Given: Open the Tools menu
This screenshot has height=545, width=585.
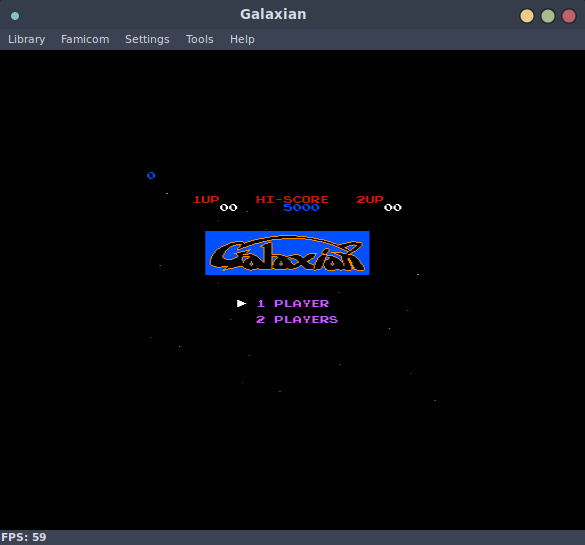Looking at the screenshot, I should [x=200, y=39].
